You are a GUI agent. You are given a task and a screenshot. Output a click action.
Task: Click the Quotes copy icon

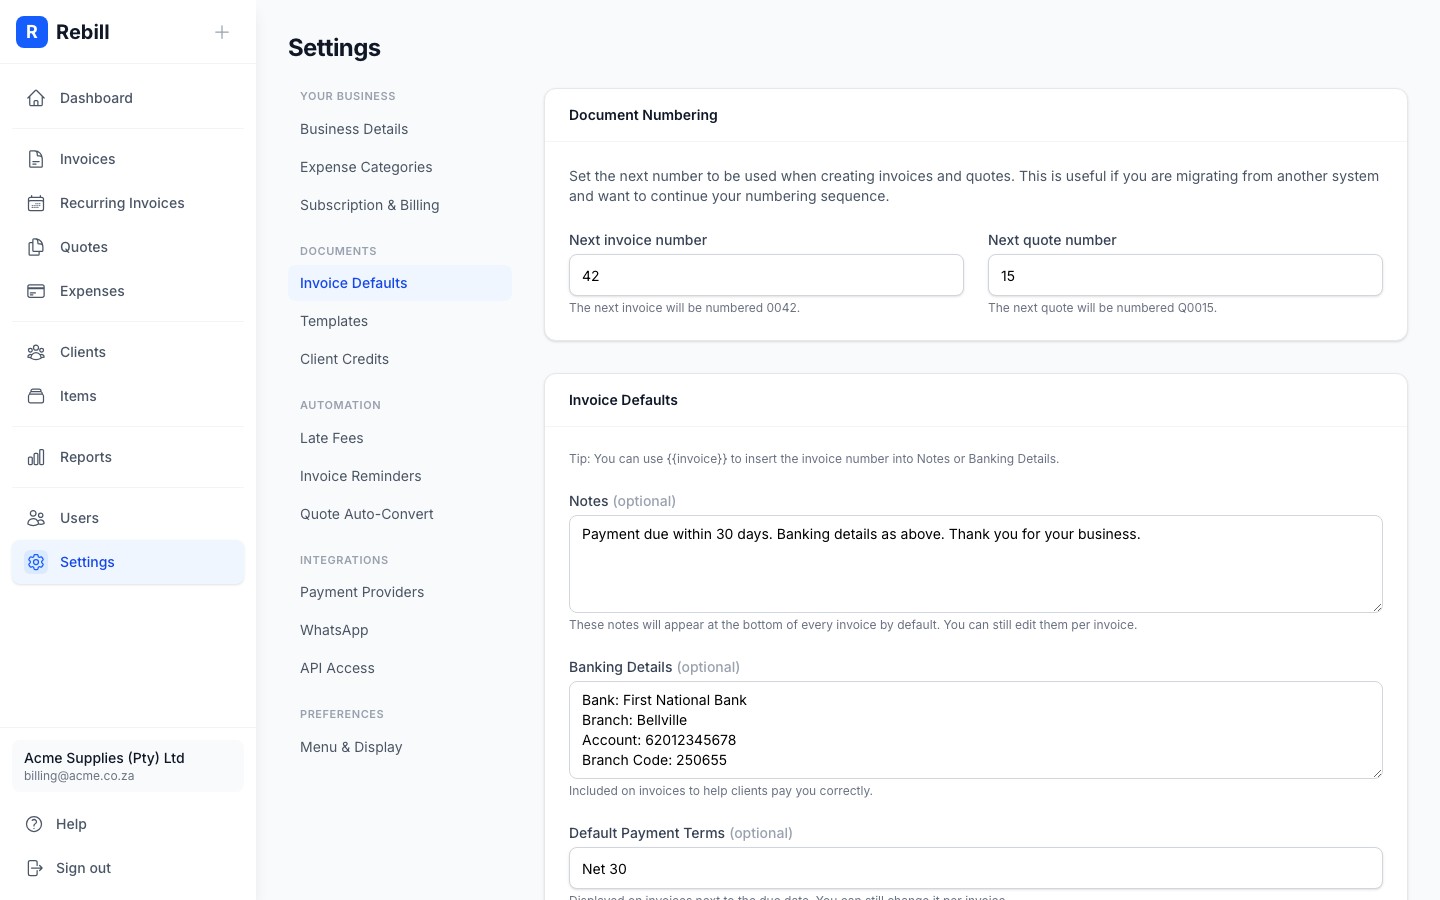coord(36,246)
